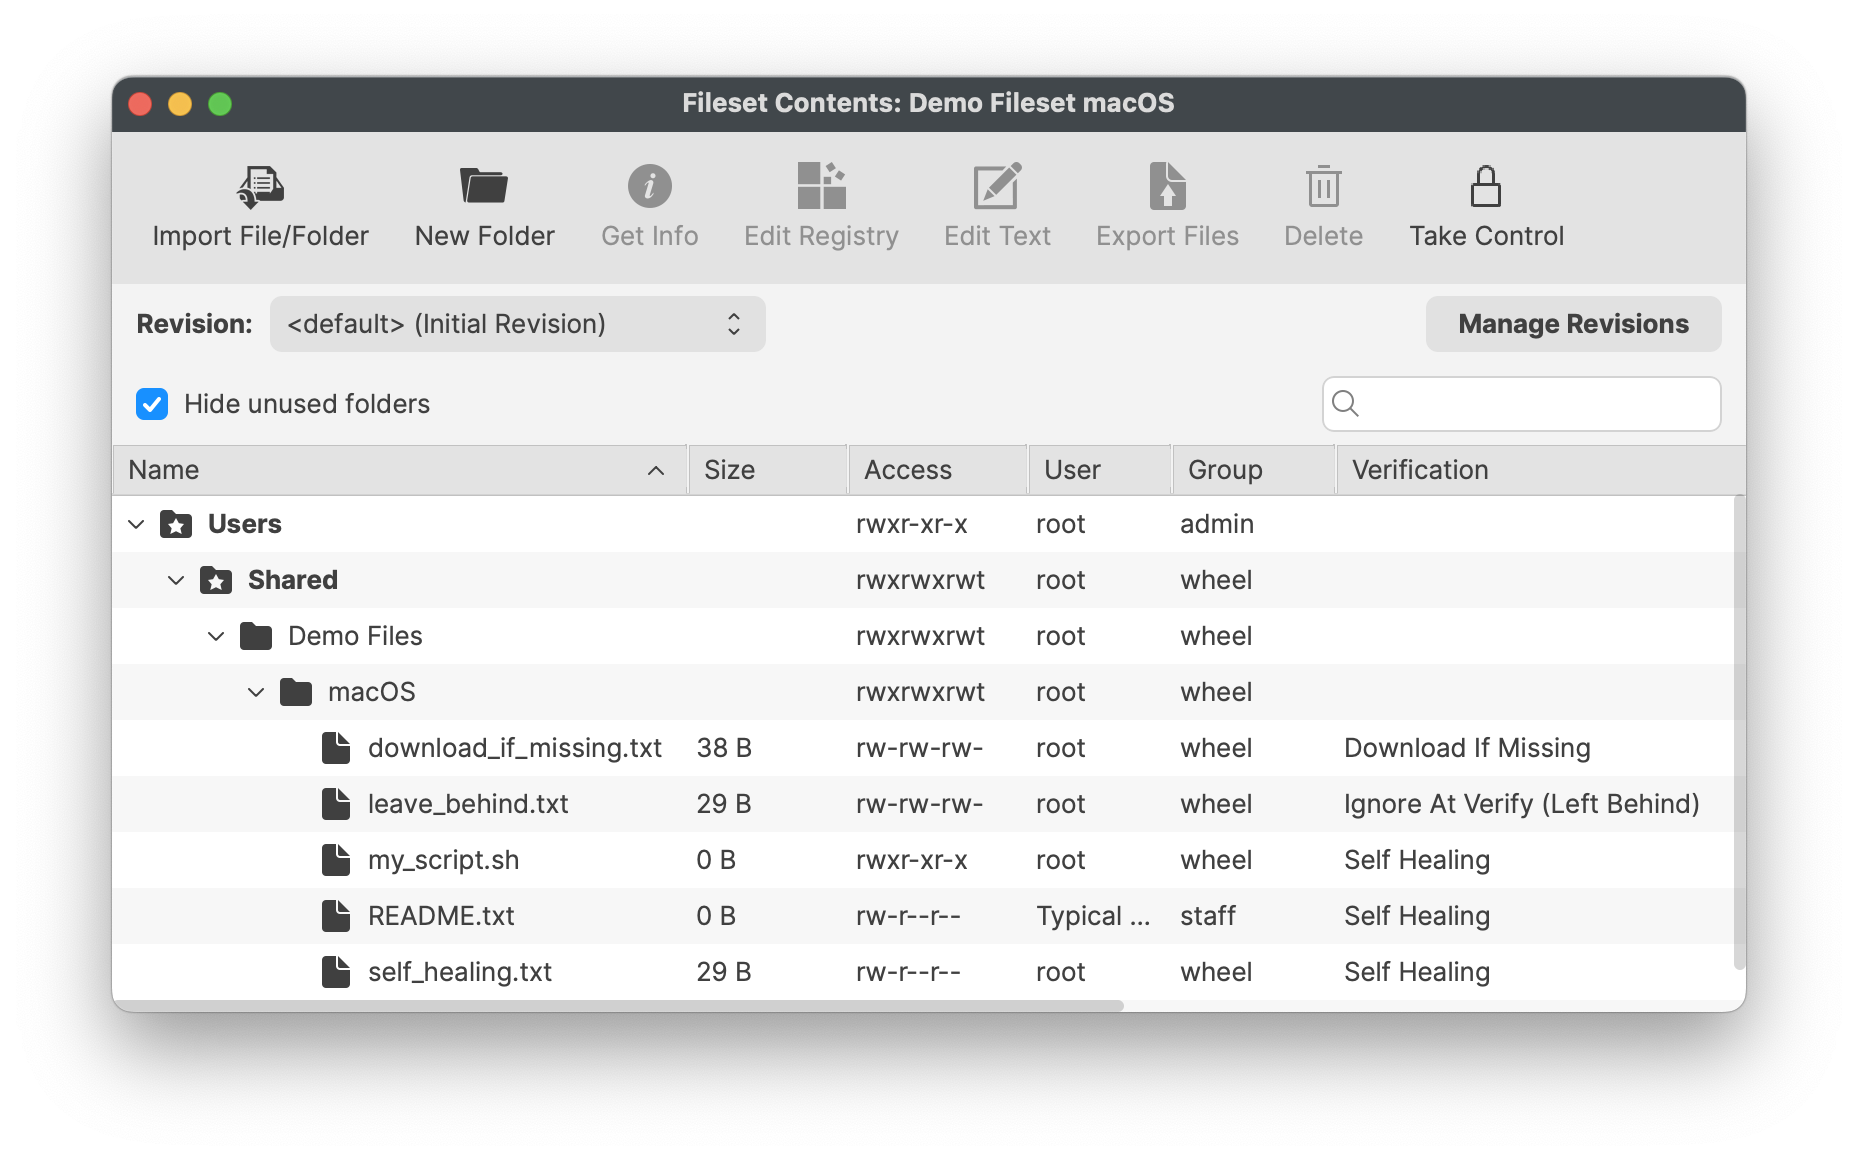Select the leave_behind.txt file name

468,804
